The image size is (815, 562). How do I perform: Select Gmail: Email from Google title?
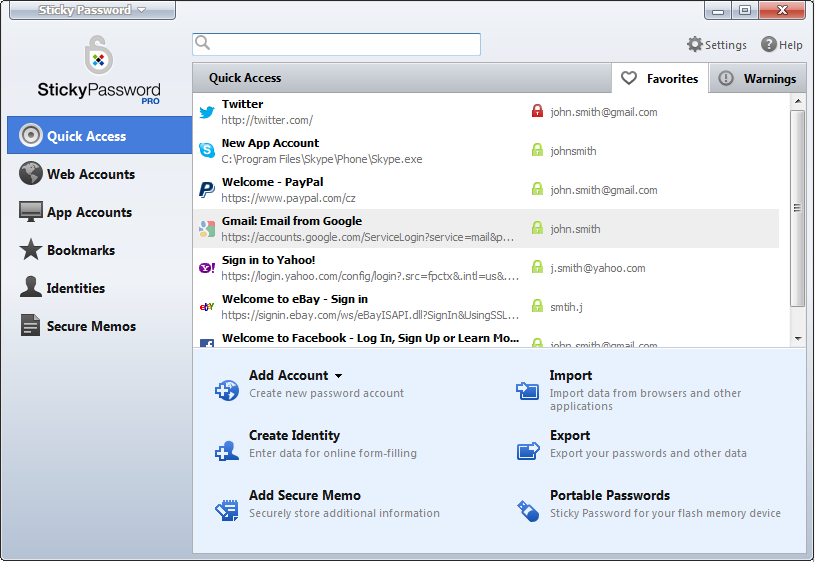[x=292, y=221]
